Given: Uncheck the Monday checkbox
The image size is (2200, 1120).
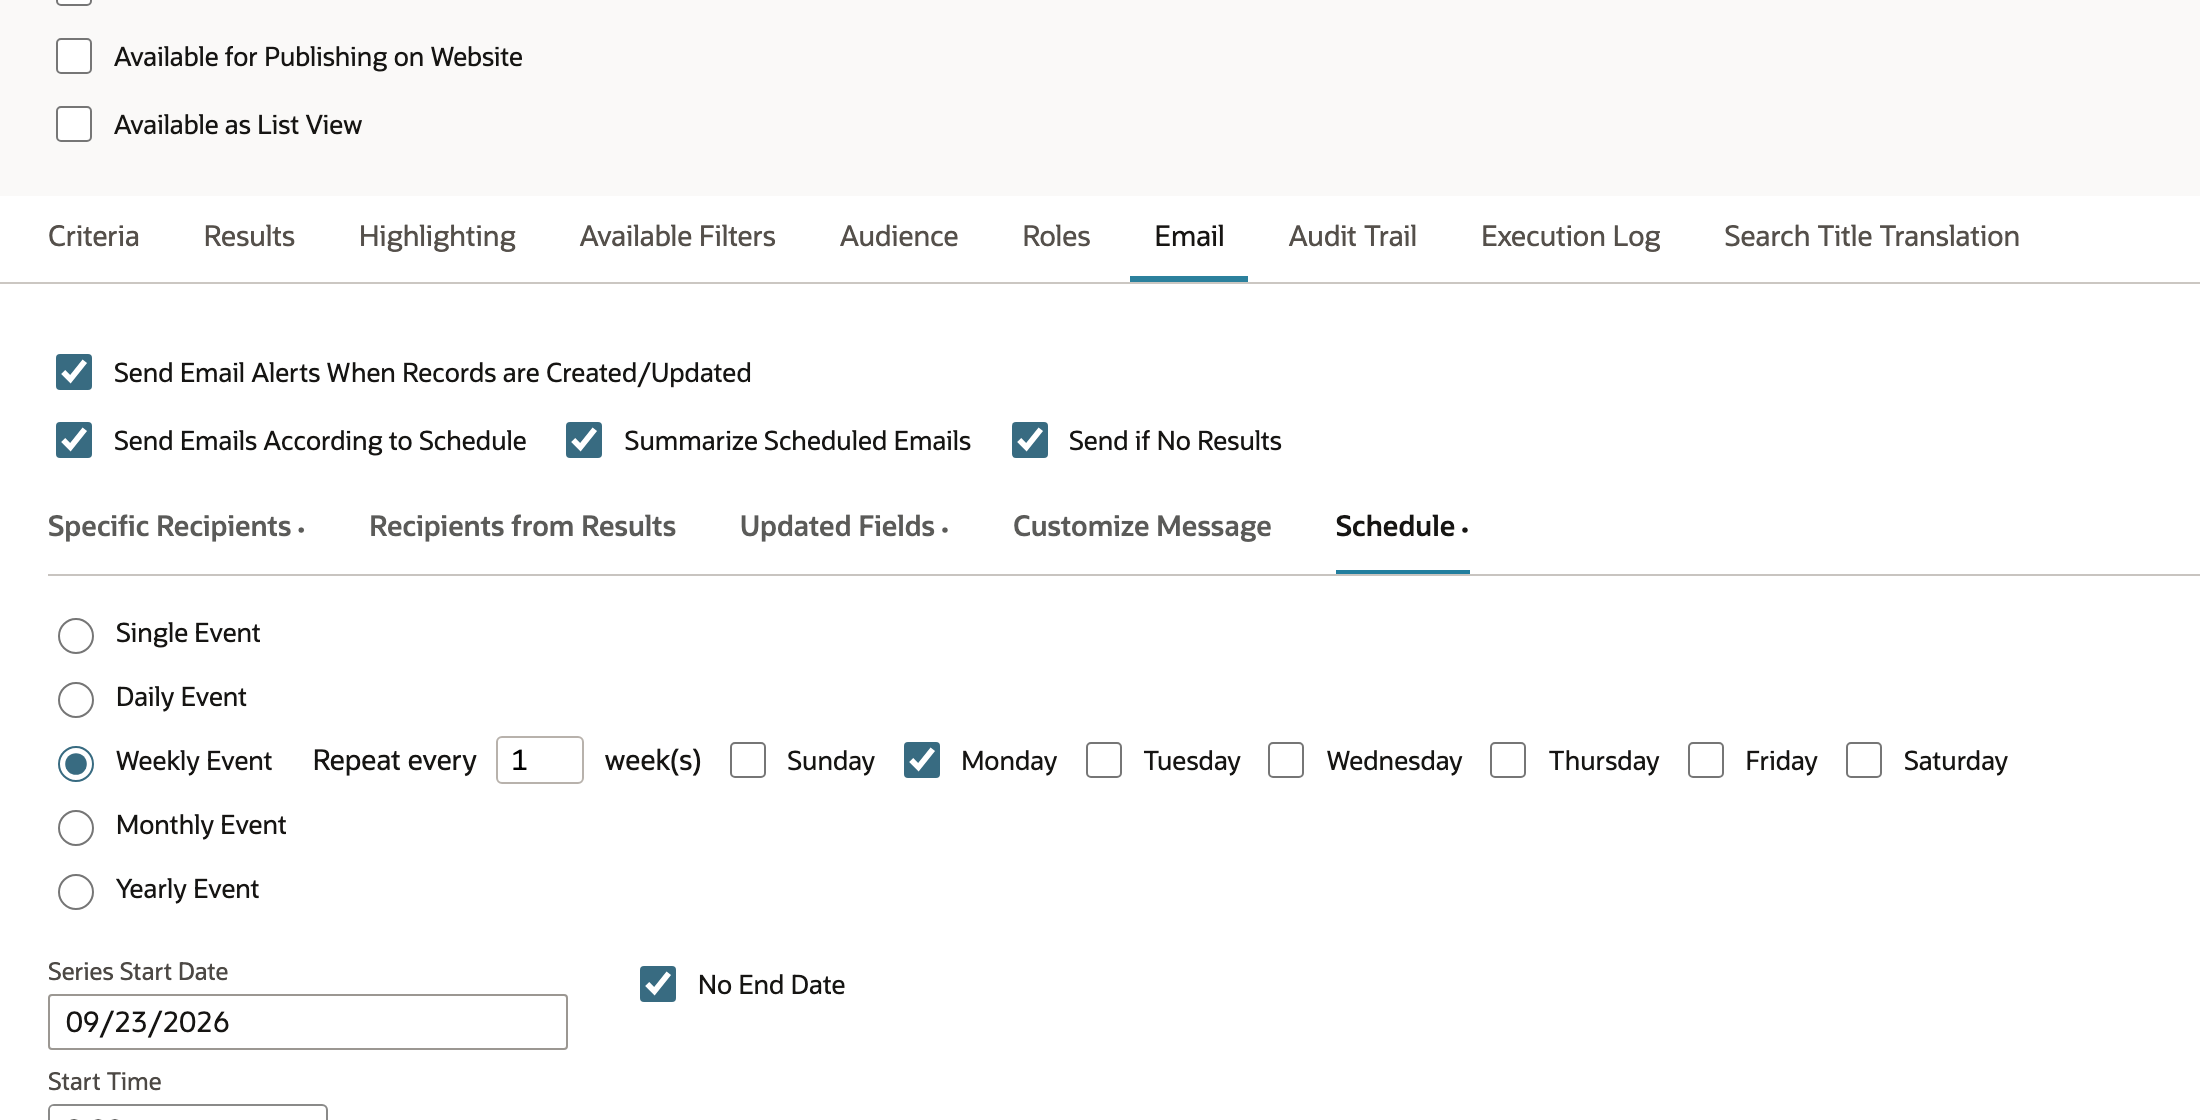Looking at the screenshot, I should click(922, 760).
